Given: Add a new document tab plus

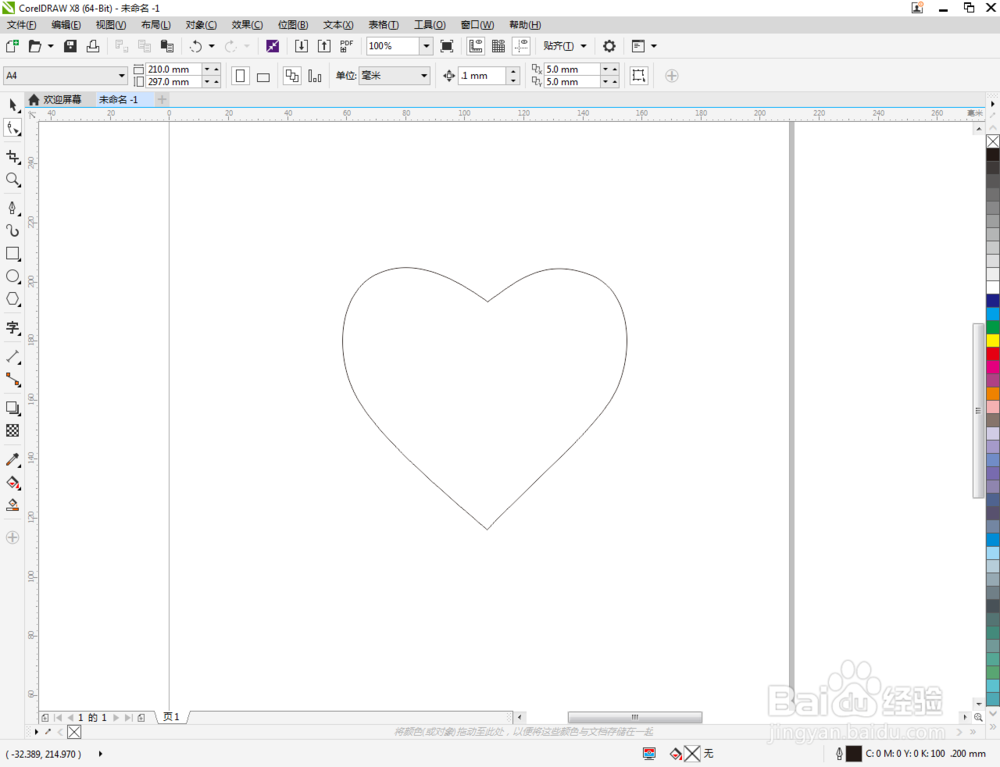Looking at the screenshot, I should pos(162,99).
